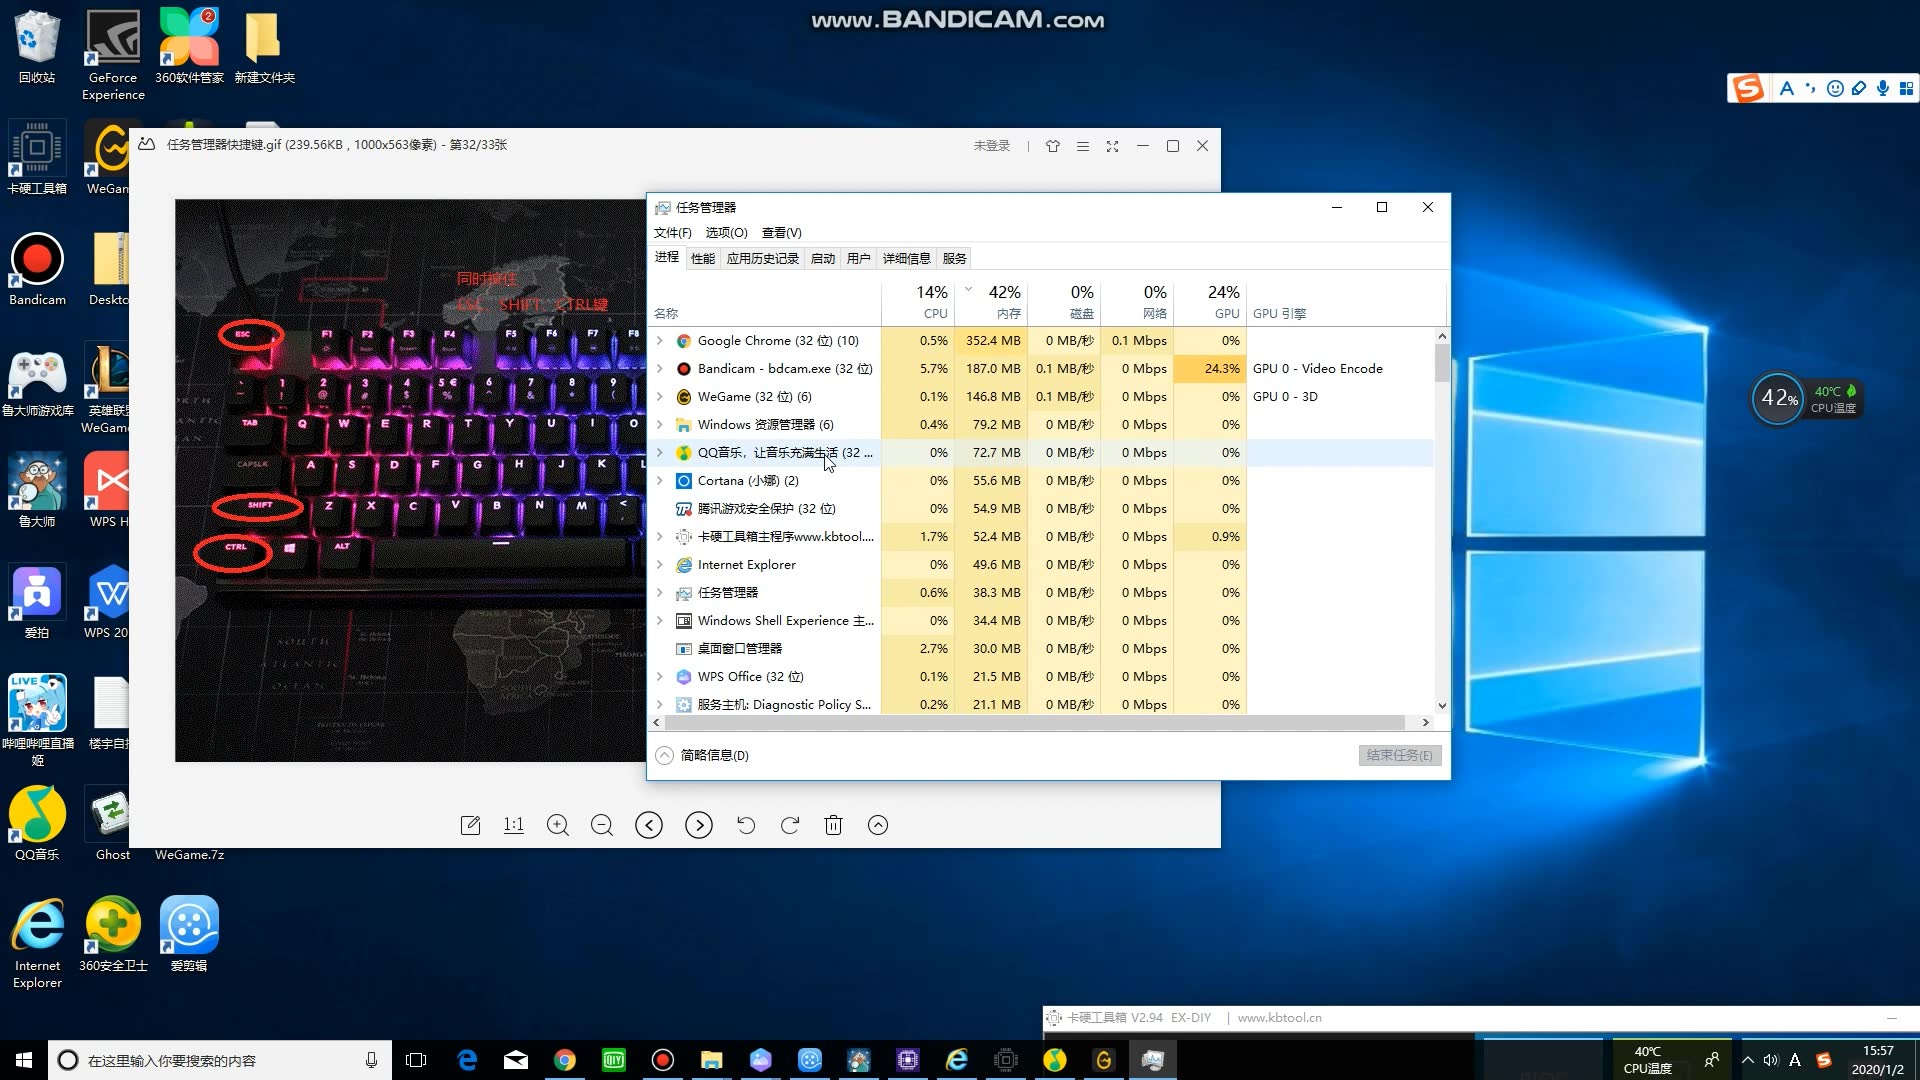Switch to 启动 tab
Viewport: 1920px width, 1080px height.
point(823,259)
